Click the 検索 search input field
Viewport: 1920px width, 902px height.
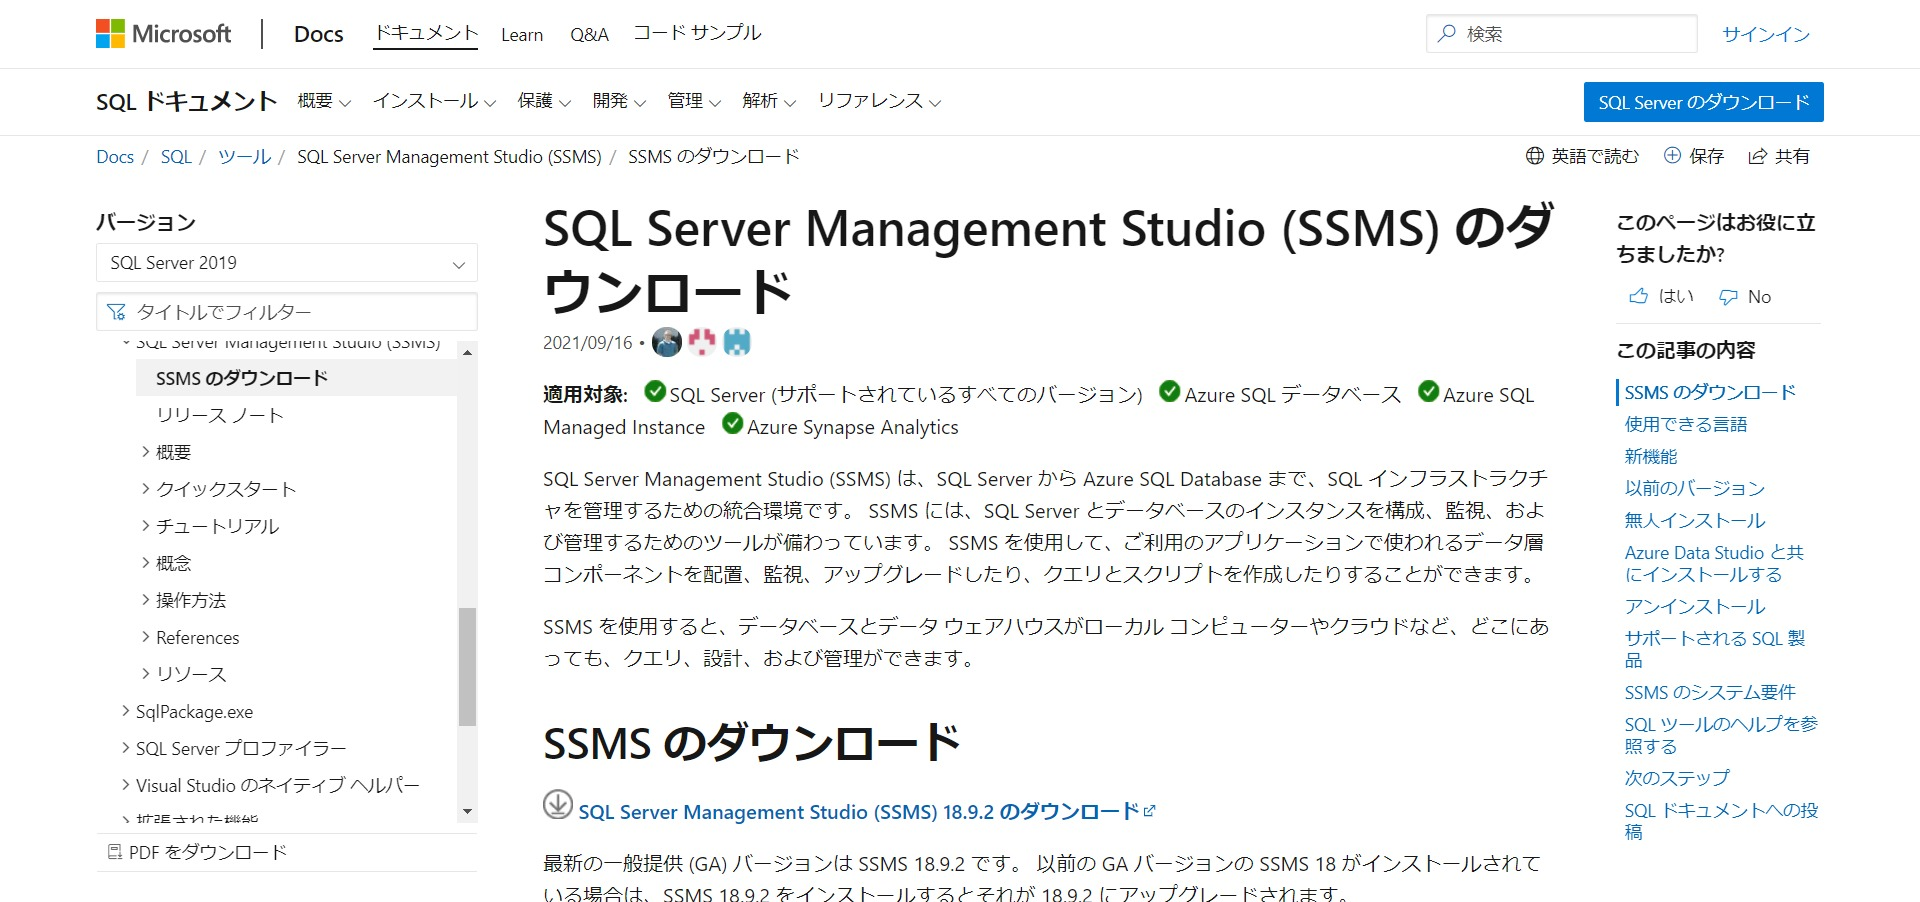click(1562, 34)
